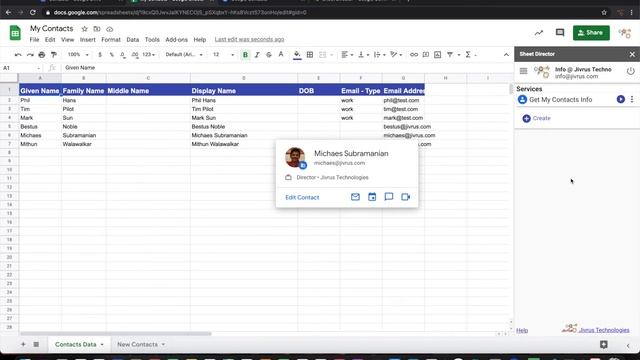
Task: Click Edit Contact in the contact card
Action: click(302, 197)
